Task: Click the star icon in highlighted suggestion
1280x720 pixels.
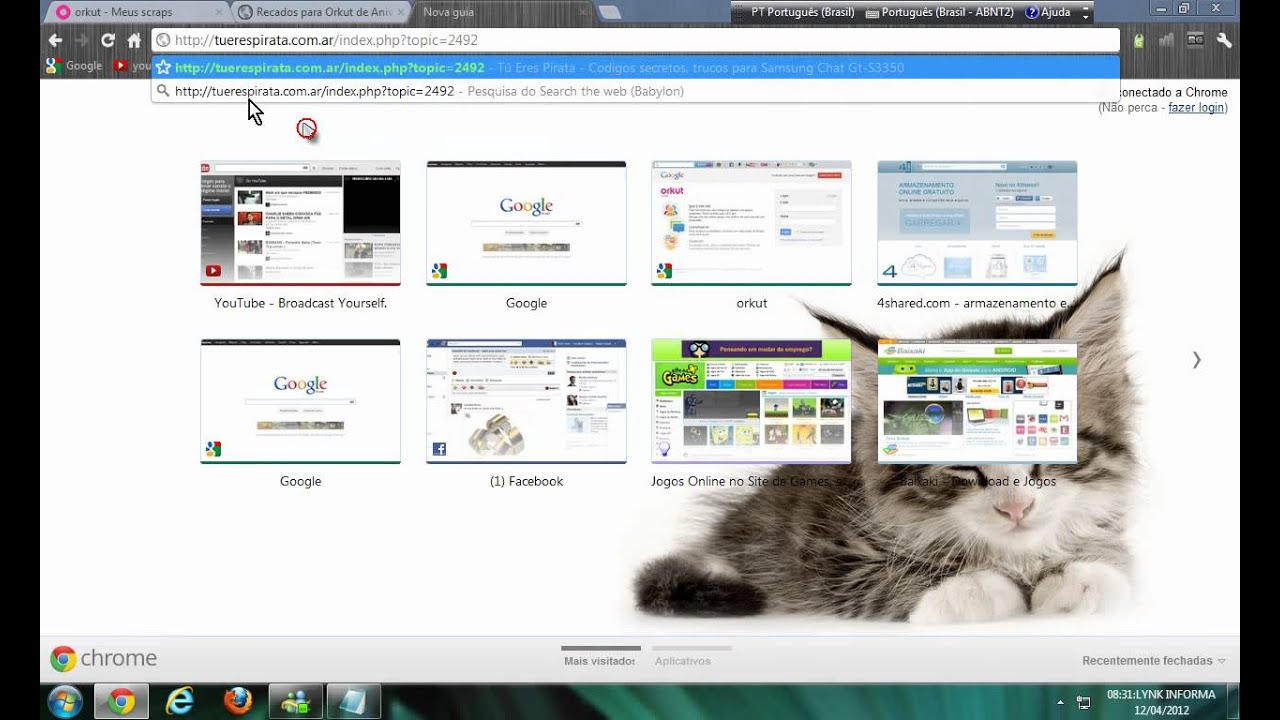Action: 163,68
